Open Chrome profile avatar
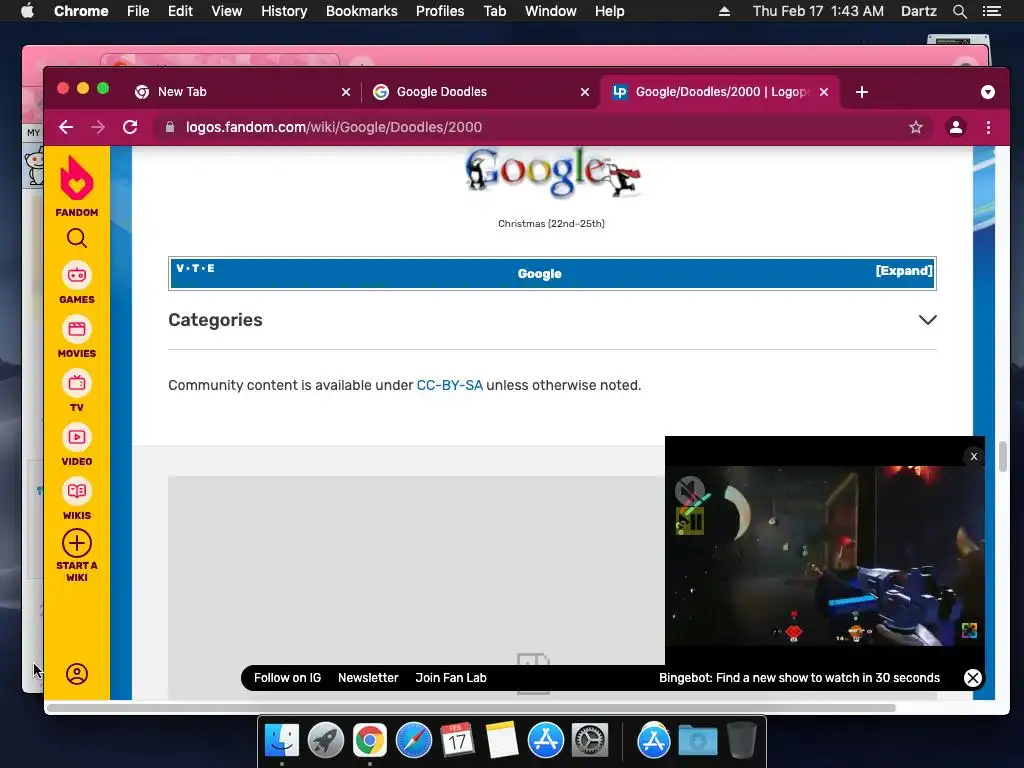 [955, 127]
